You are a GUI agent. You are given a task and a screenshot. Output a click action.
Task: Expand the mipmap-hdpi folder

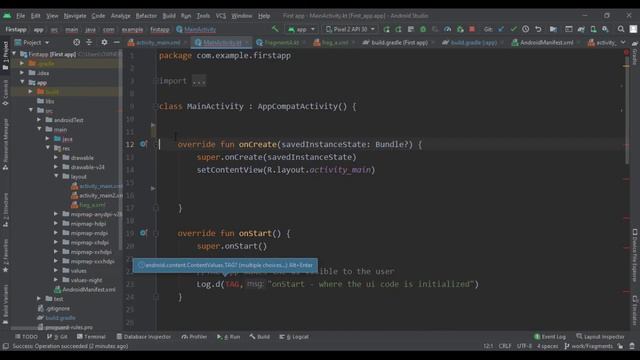(x=56, y=223)
